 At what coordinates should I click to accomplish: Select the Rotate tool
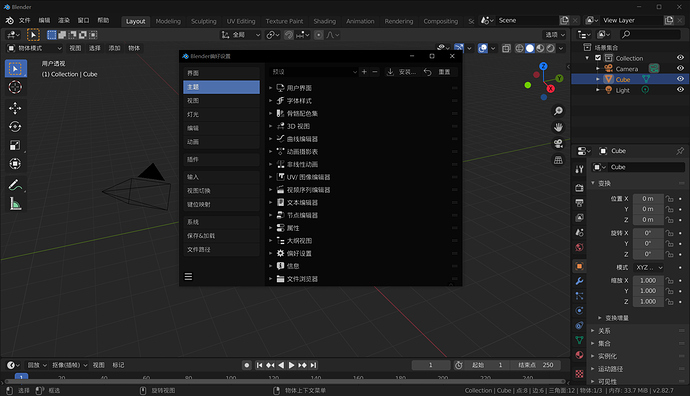pos(15,127)
